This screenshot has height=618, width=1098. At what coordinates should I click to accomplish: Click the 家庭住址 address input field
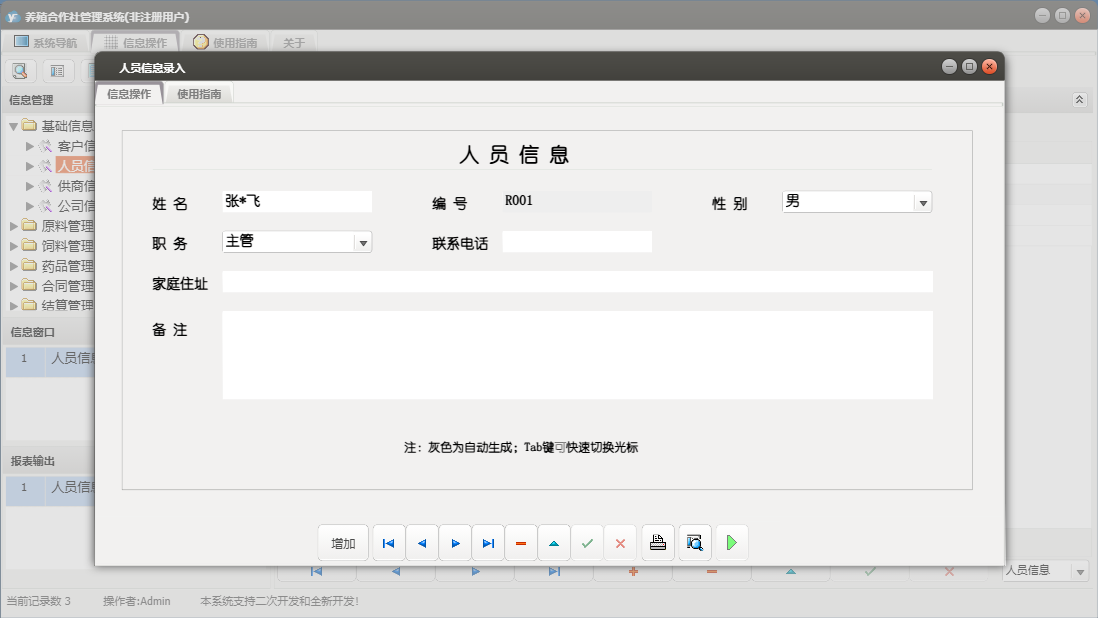coord(578,282)
